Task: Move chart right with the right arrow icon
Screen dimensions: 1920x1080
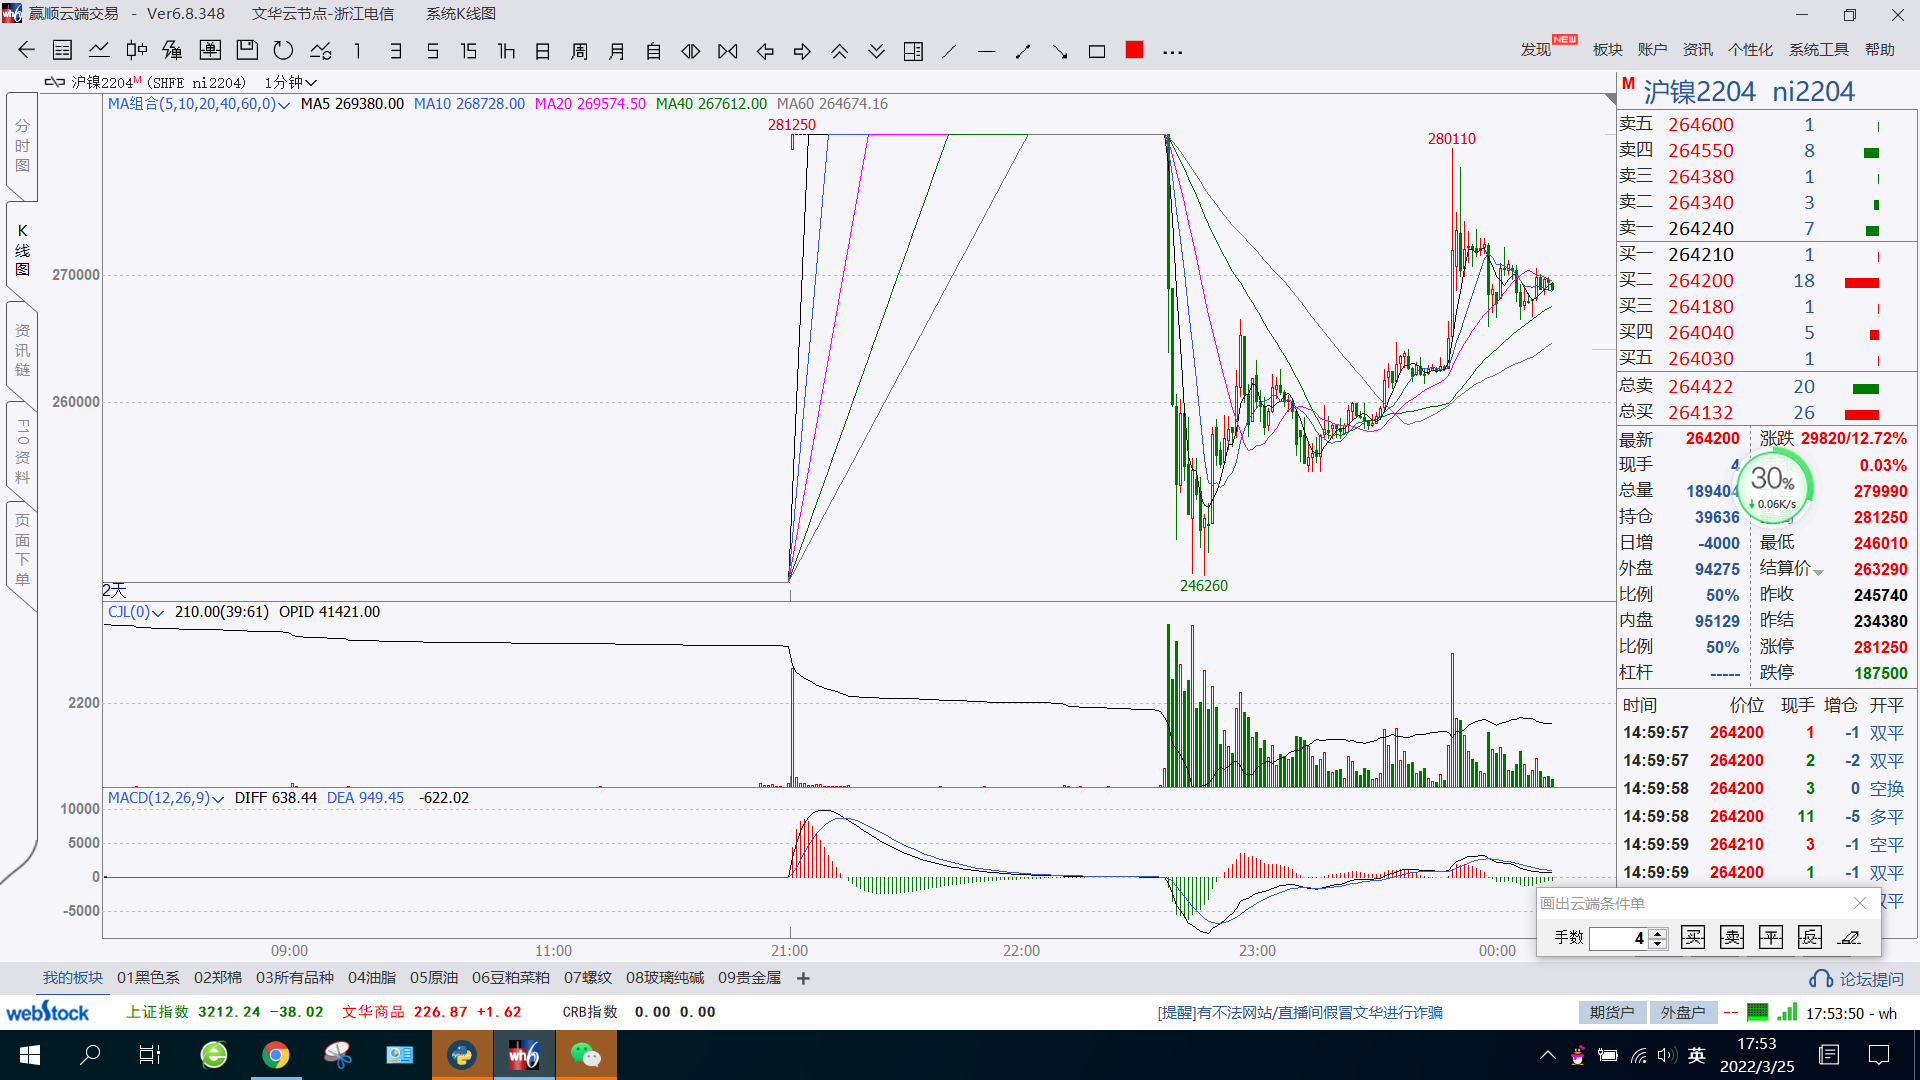Action: tap(802, 51)
